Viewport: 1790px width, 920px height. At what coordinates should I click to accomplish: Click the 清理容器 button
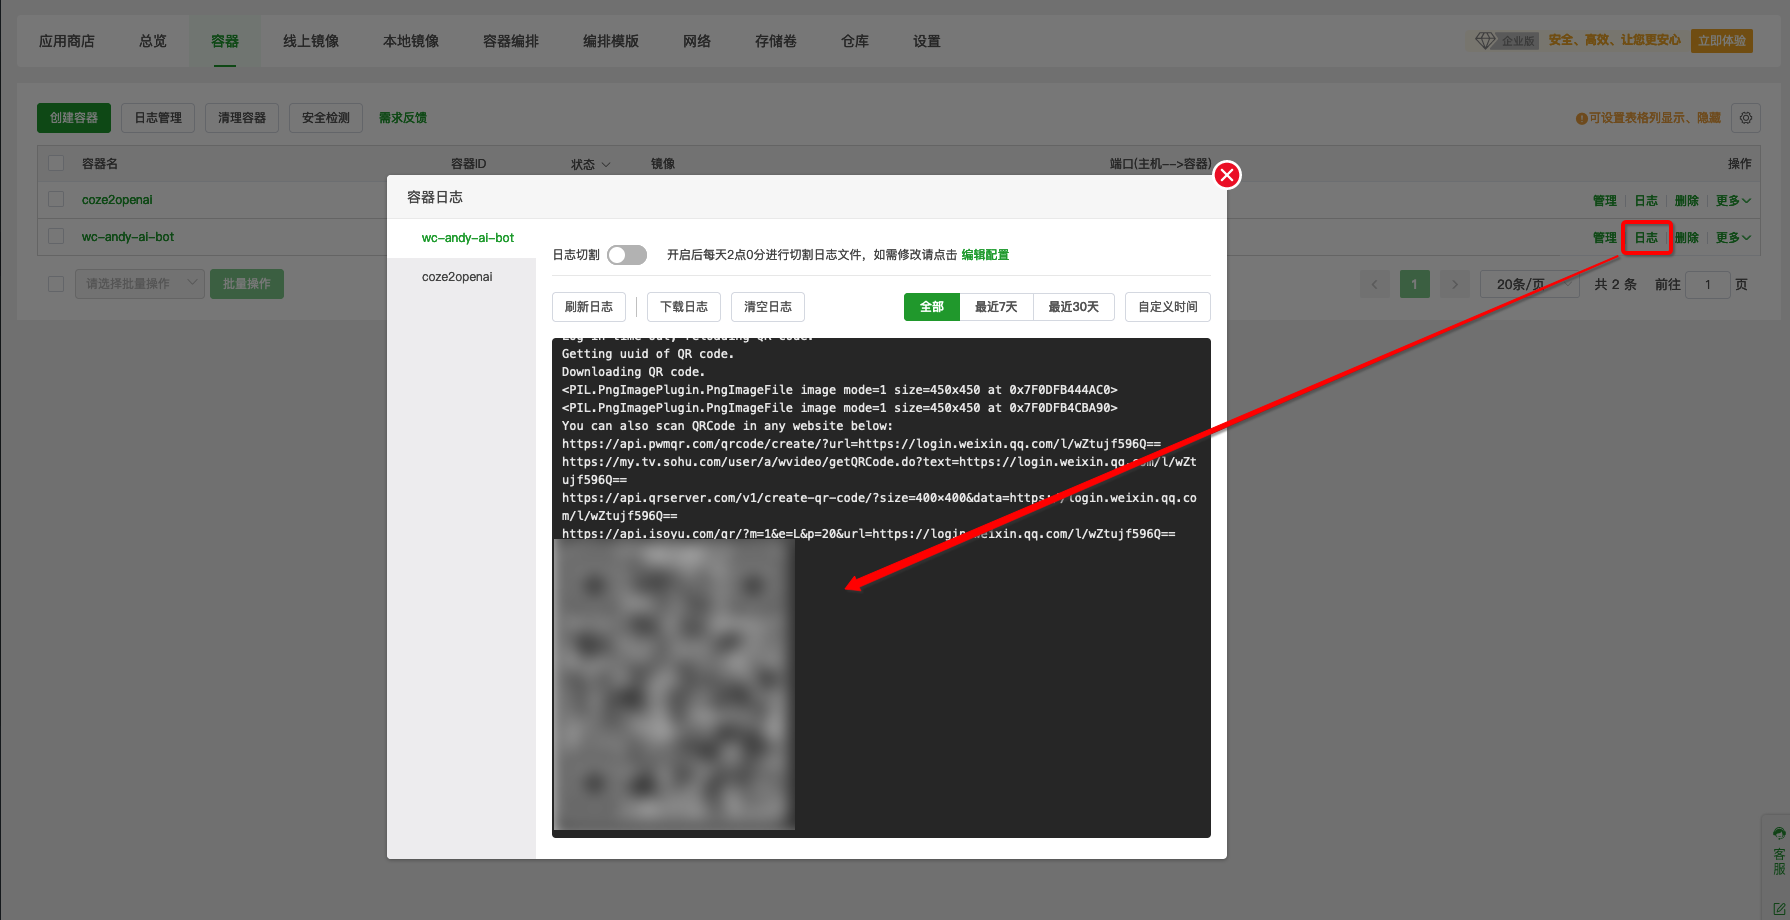click(x=242, y=118)
